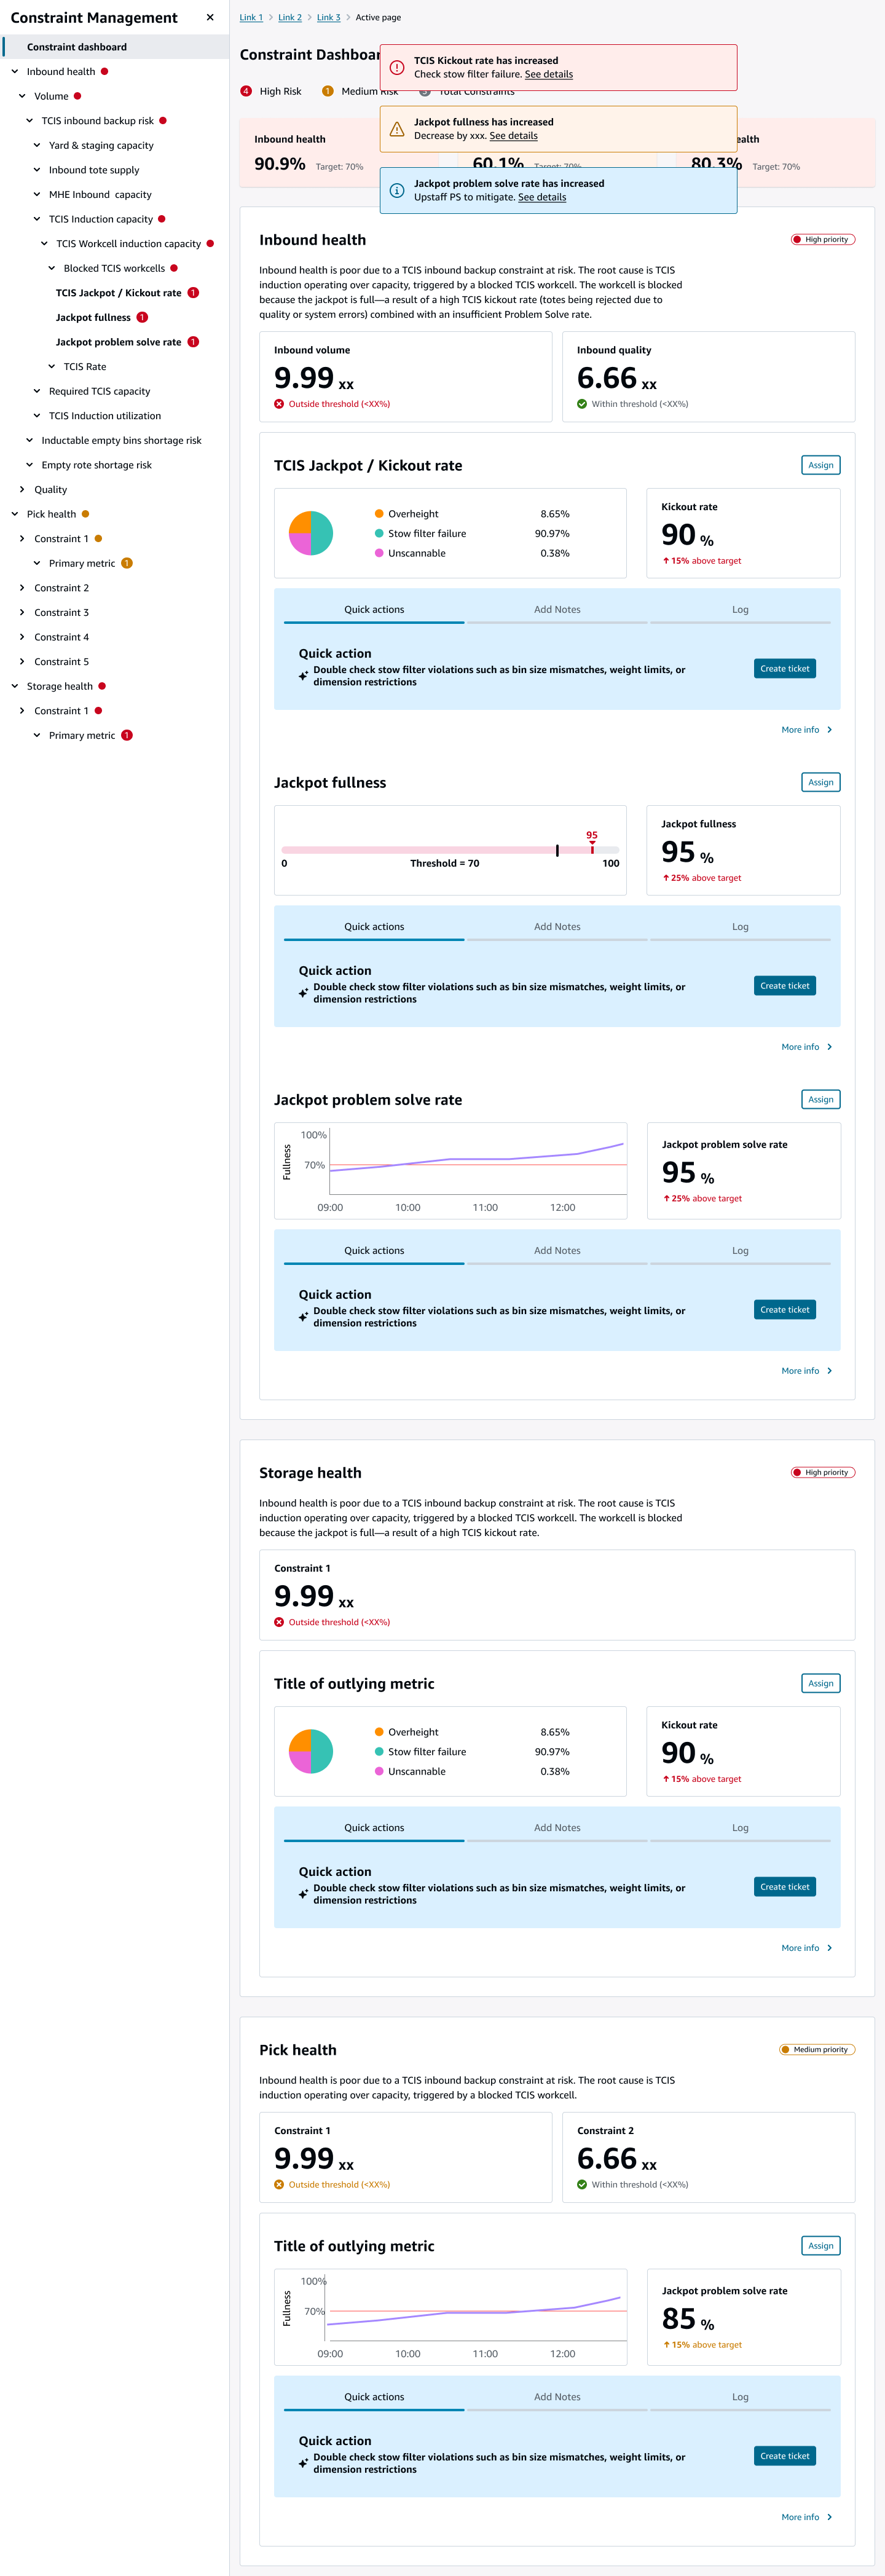Image resolution: width=885 pixels, height=2576 pixels.
Task: Open Add Notes tab in TCIS Jackpot / Kickout rate
Action: [557, 609]
